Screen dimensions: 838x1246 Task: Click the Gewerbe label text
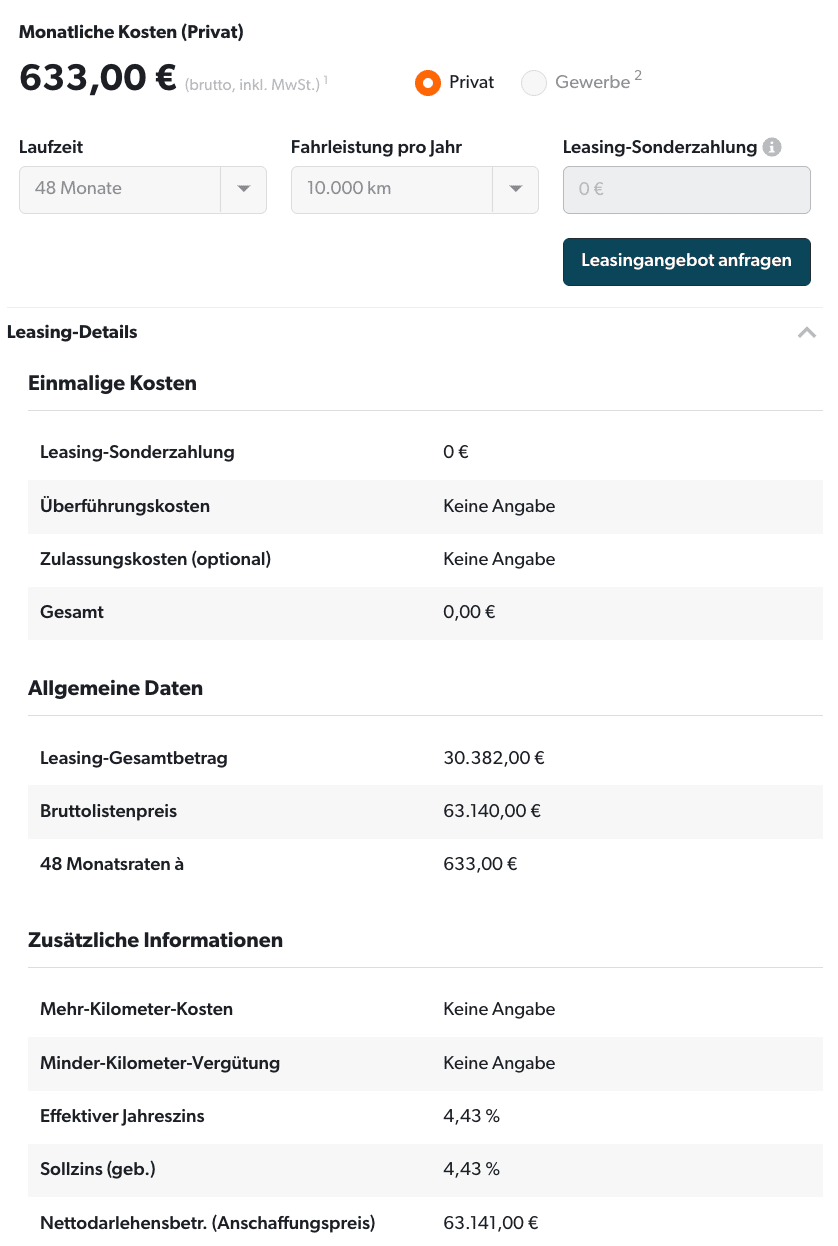(593, 83)
